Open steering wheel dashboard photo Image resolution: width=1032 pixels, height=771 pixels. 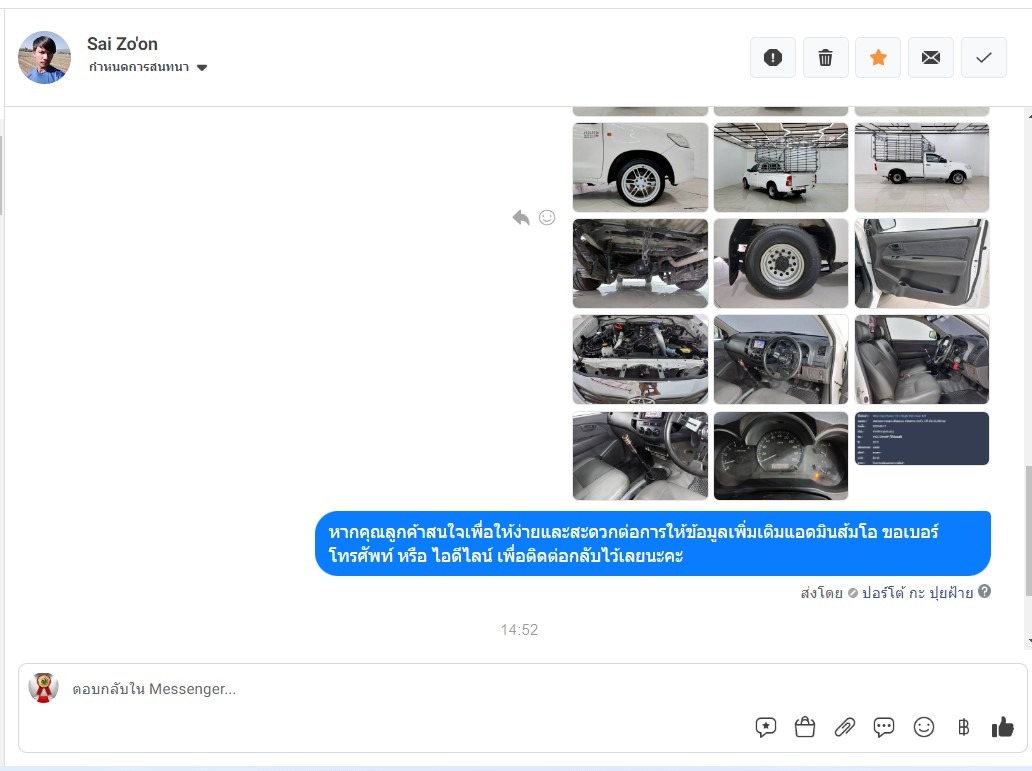[781, 359]
